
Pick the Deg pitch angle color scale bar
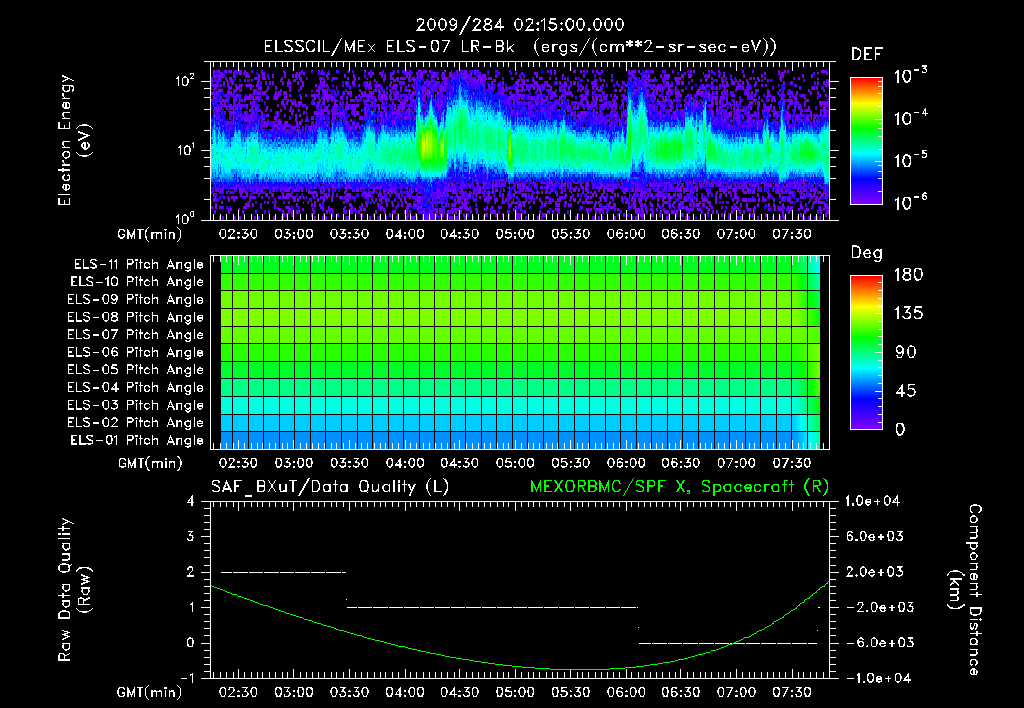[866, 353]
